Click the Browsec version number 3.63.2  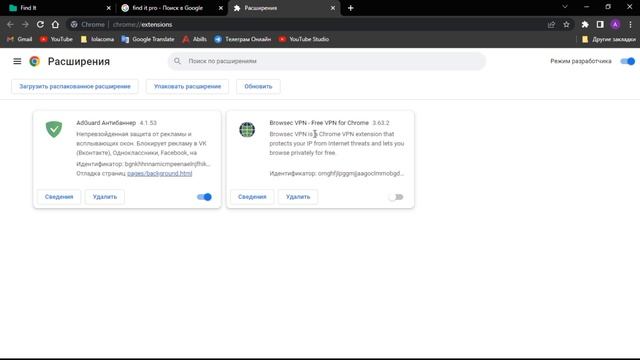click(381, 123)
